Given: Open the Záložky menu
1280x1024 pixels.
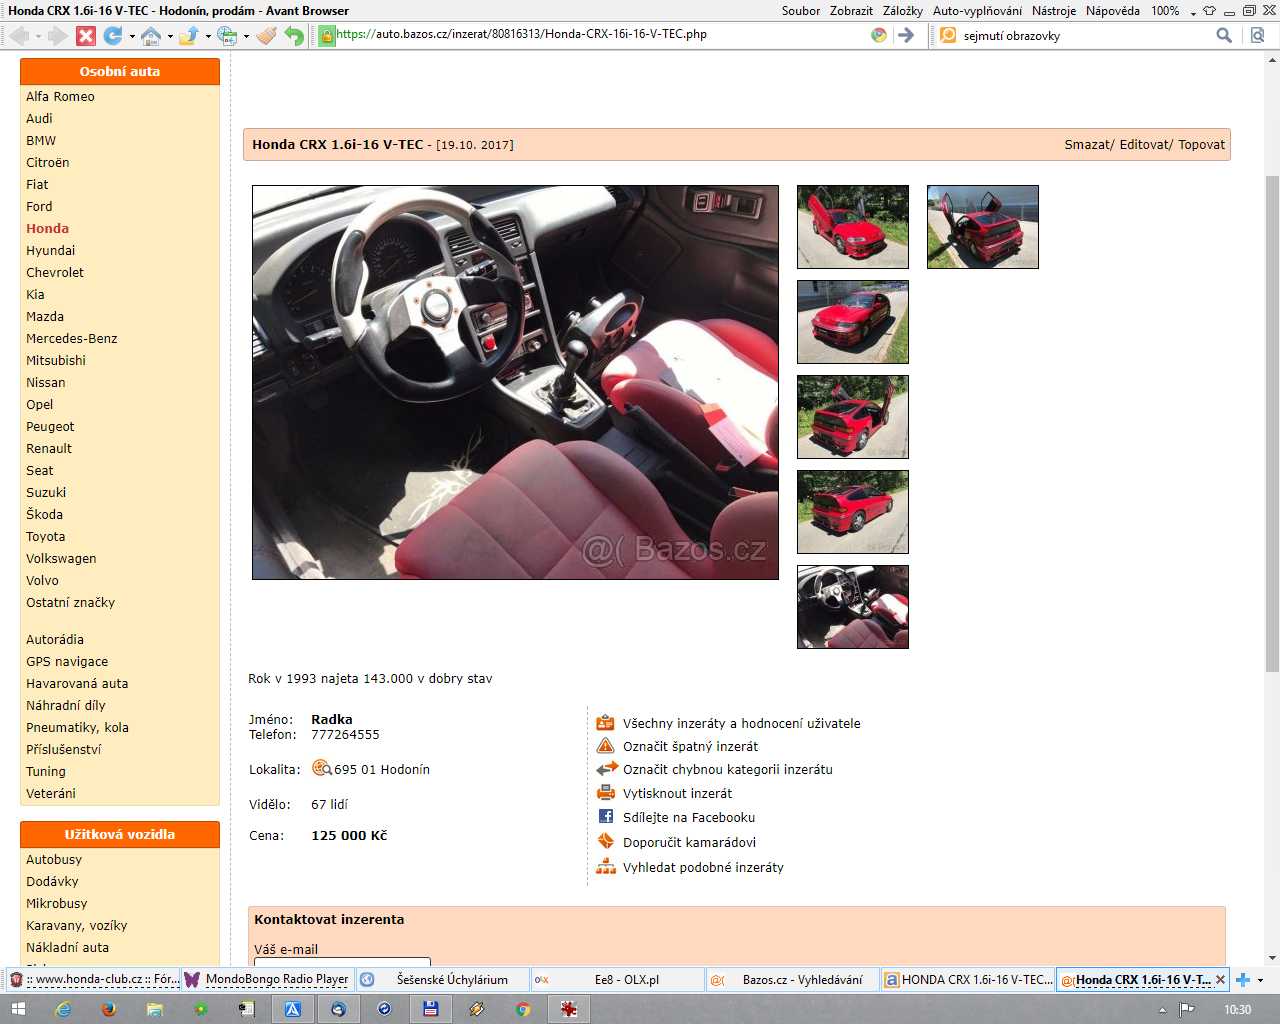Looking at the screenshot, I should click(x=902, y=11).
